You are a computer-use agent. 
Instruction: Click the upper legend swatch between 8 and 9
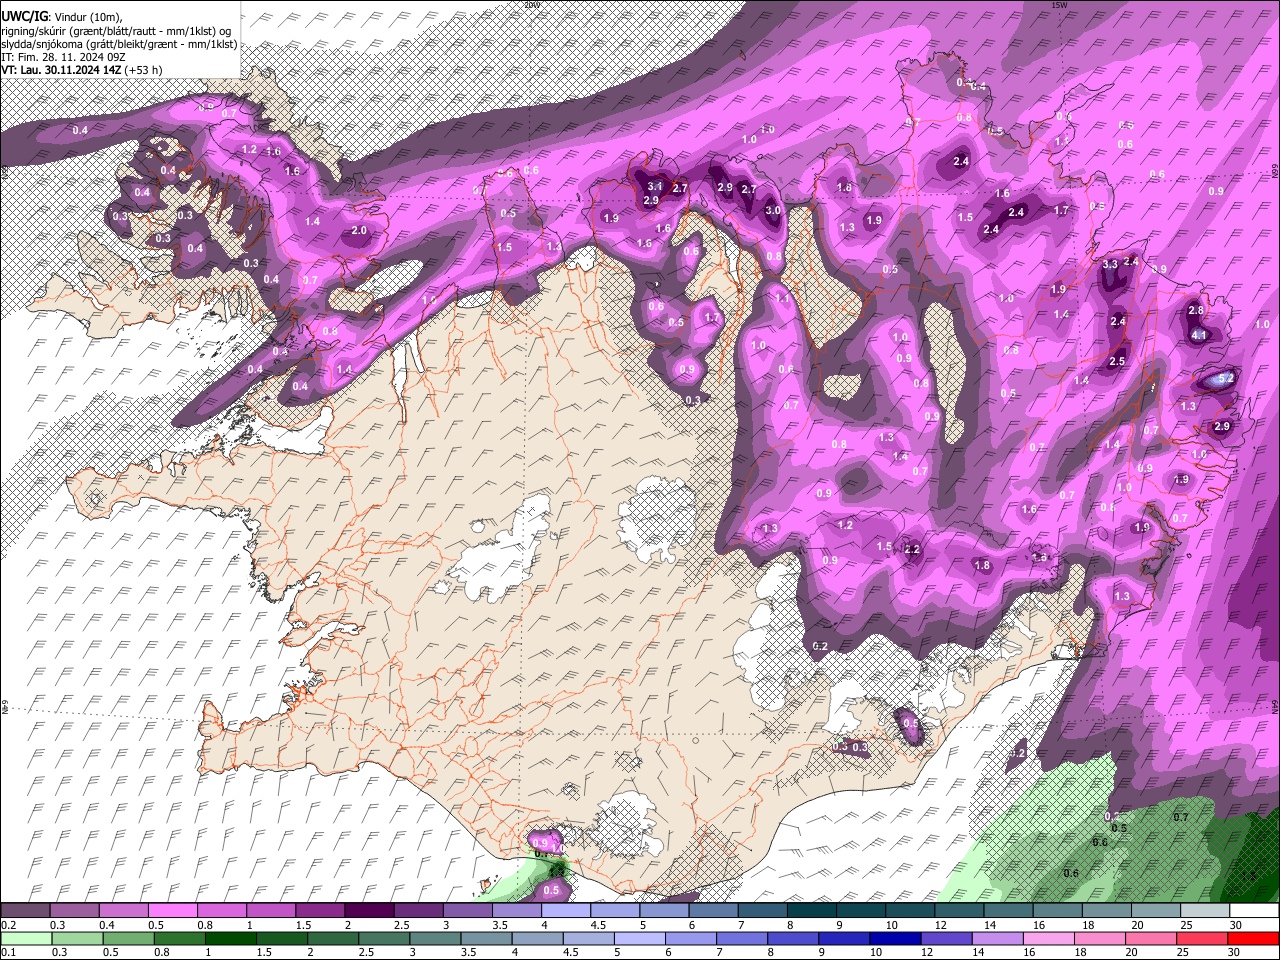(810, 910)
